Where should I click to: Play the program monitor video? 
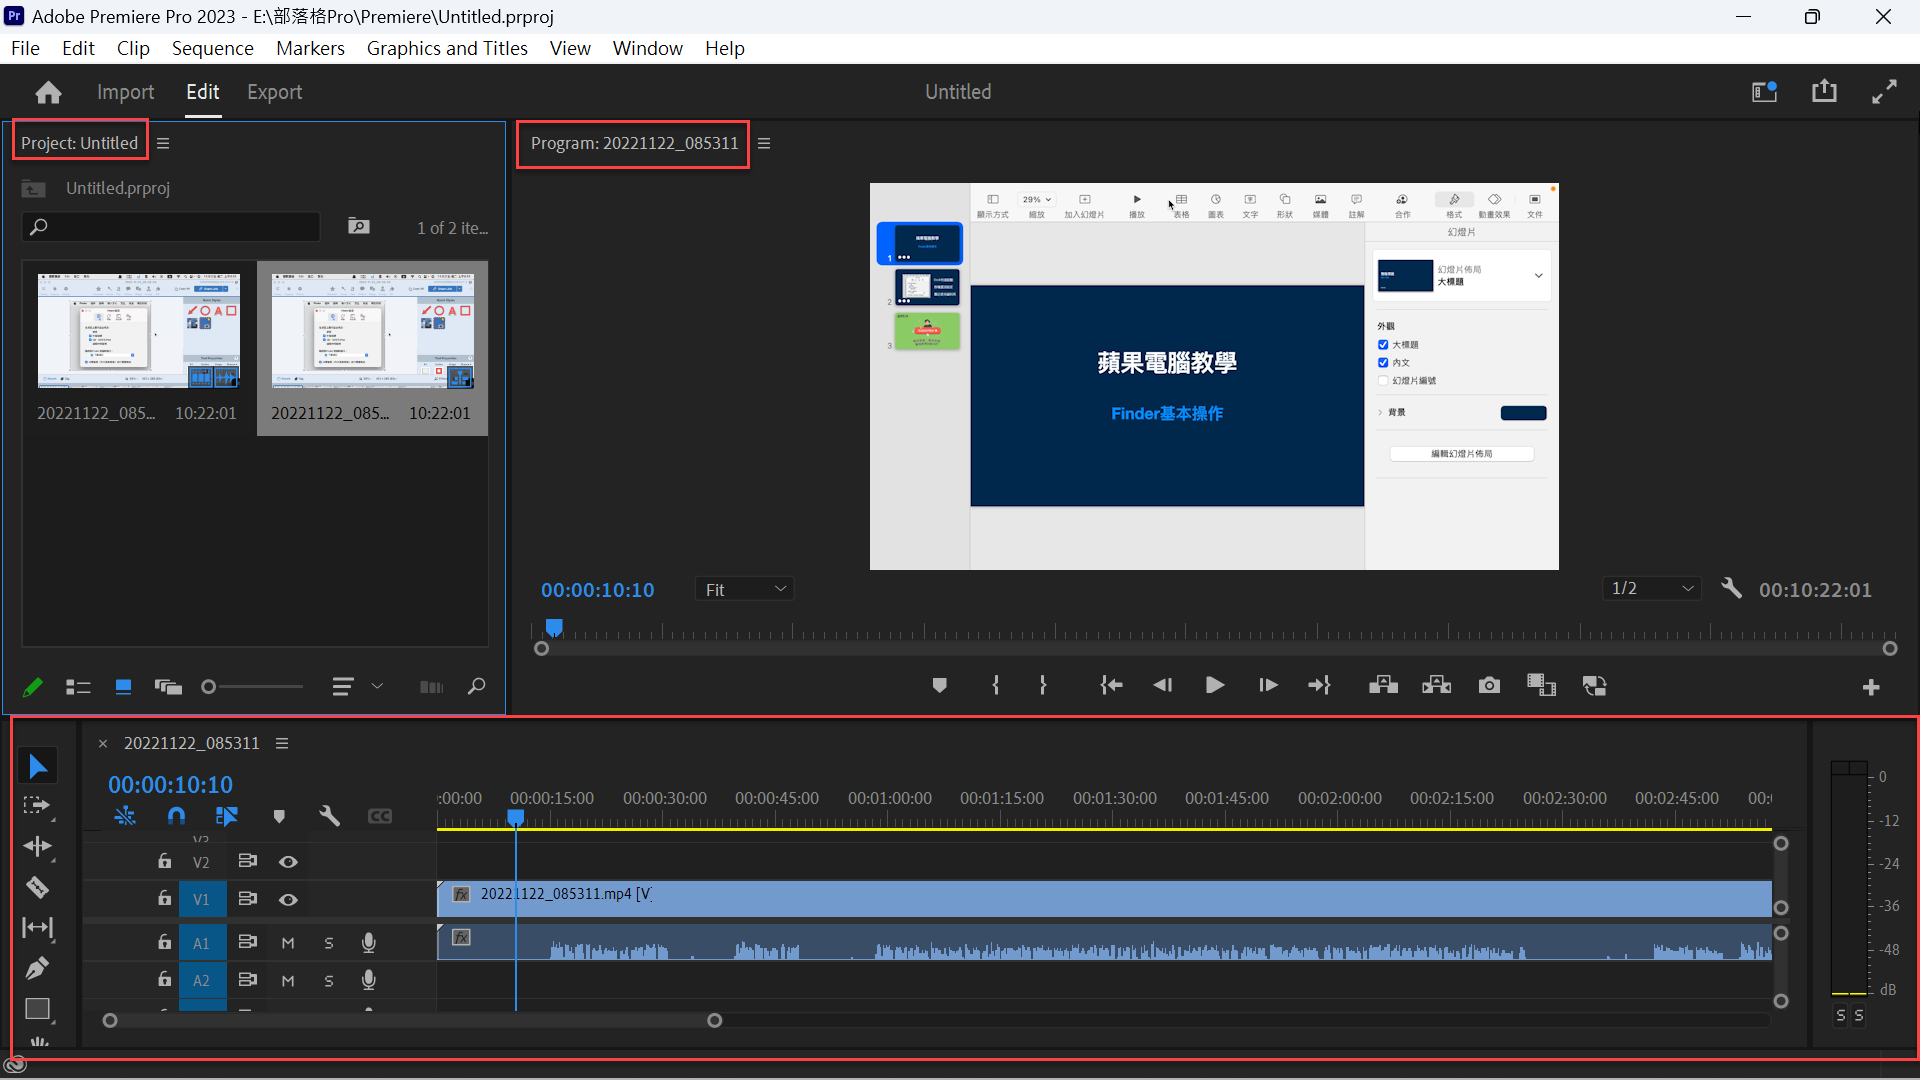(x=1215, y=686)
